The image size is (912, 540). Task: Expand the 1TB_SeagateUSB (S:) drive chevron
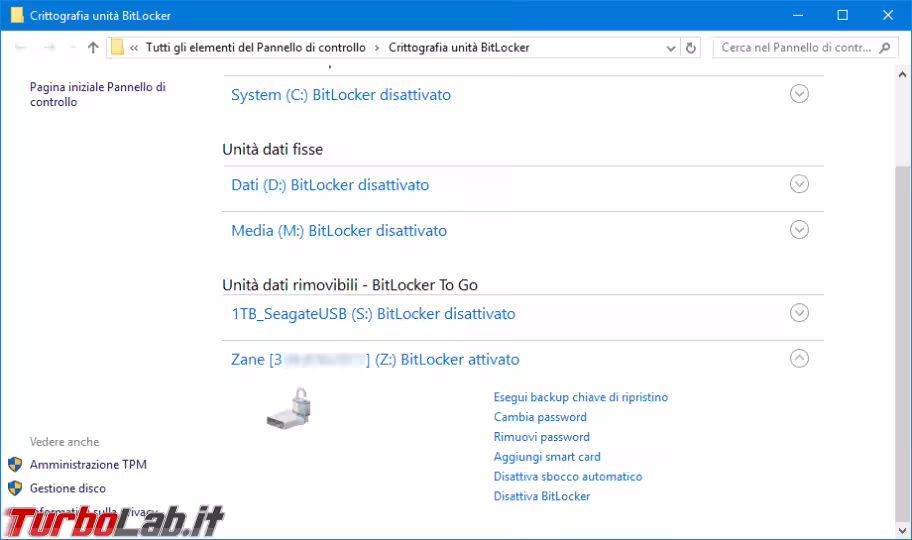[799, 313]
